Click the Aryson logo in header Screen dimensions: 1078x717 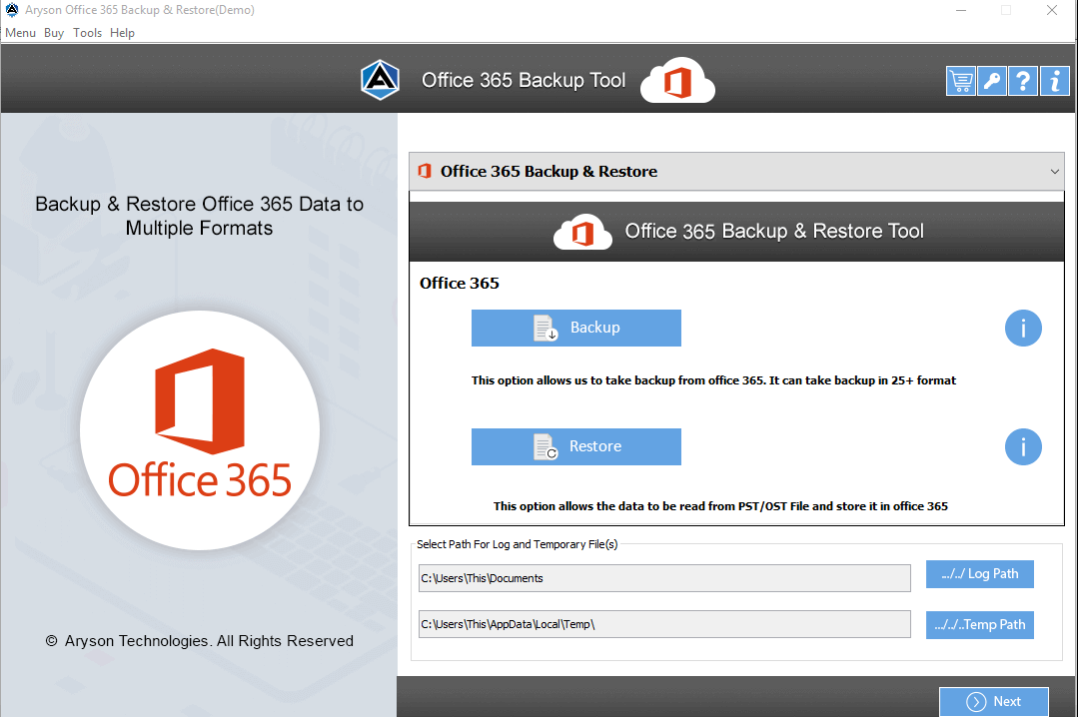(x=380, y=80)
